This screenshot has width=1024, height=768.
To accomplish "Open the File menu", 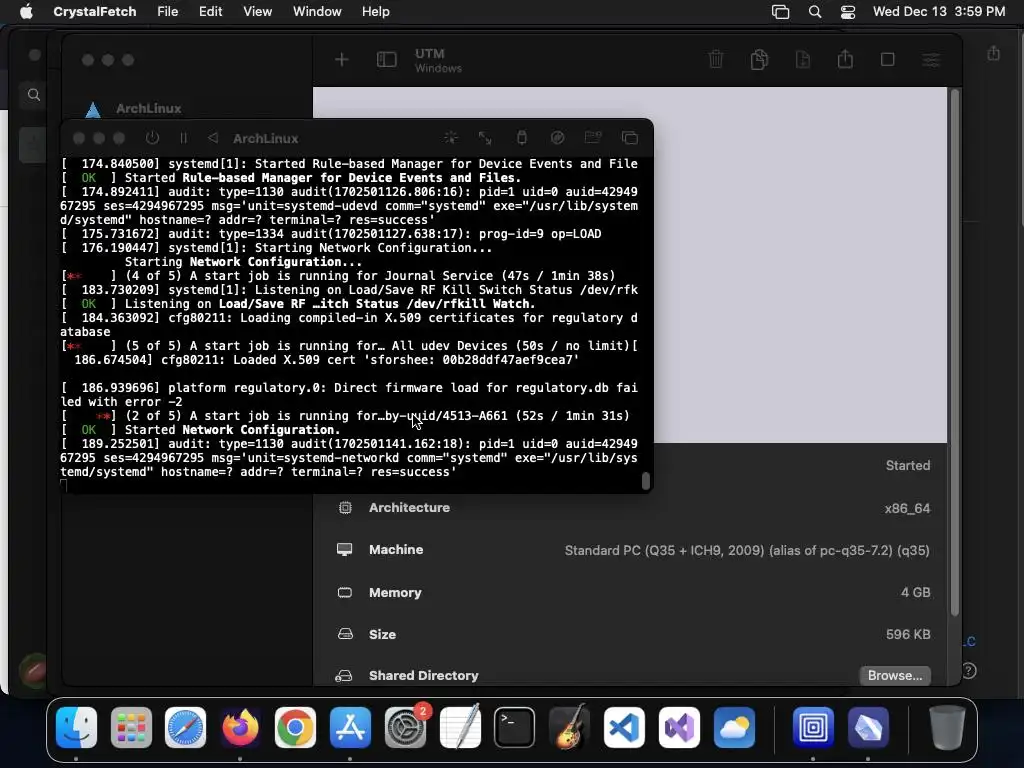I will click(x=168, y=12).
